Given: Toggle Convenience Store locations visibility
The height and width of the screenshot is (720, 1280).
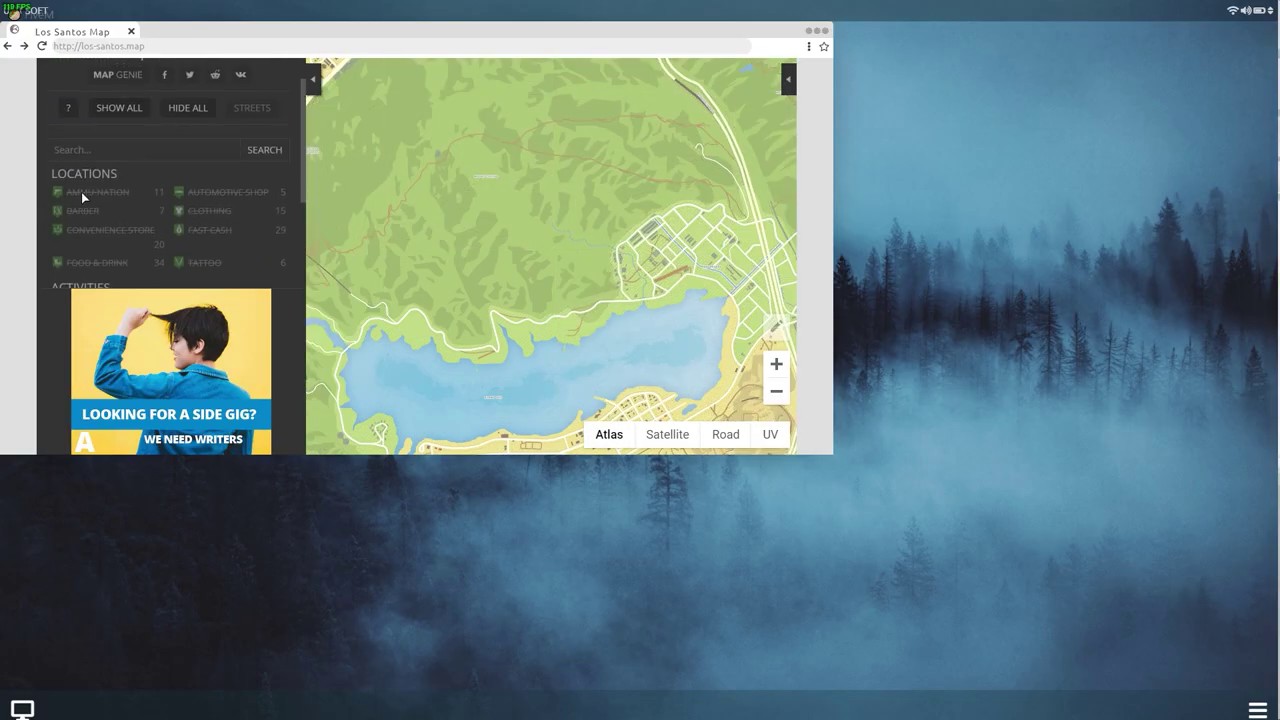Looking at the screenshot, I should (x=108, y=236).
